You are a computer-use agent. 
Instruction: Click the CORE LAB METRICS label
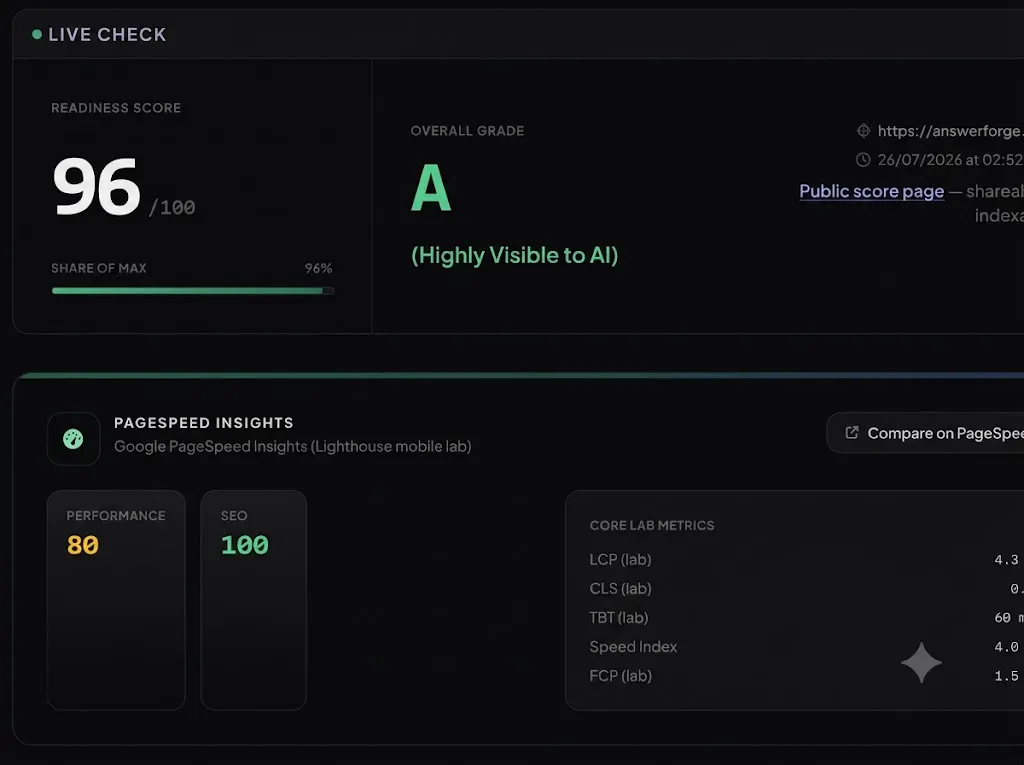(x=652, y=526)
